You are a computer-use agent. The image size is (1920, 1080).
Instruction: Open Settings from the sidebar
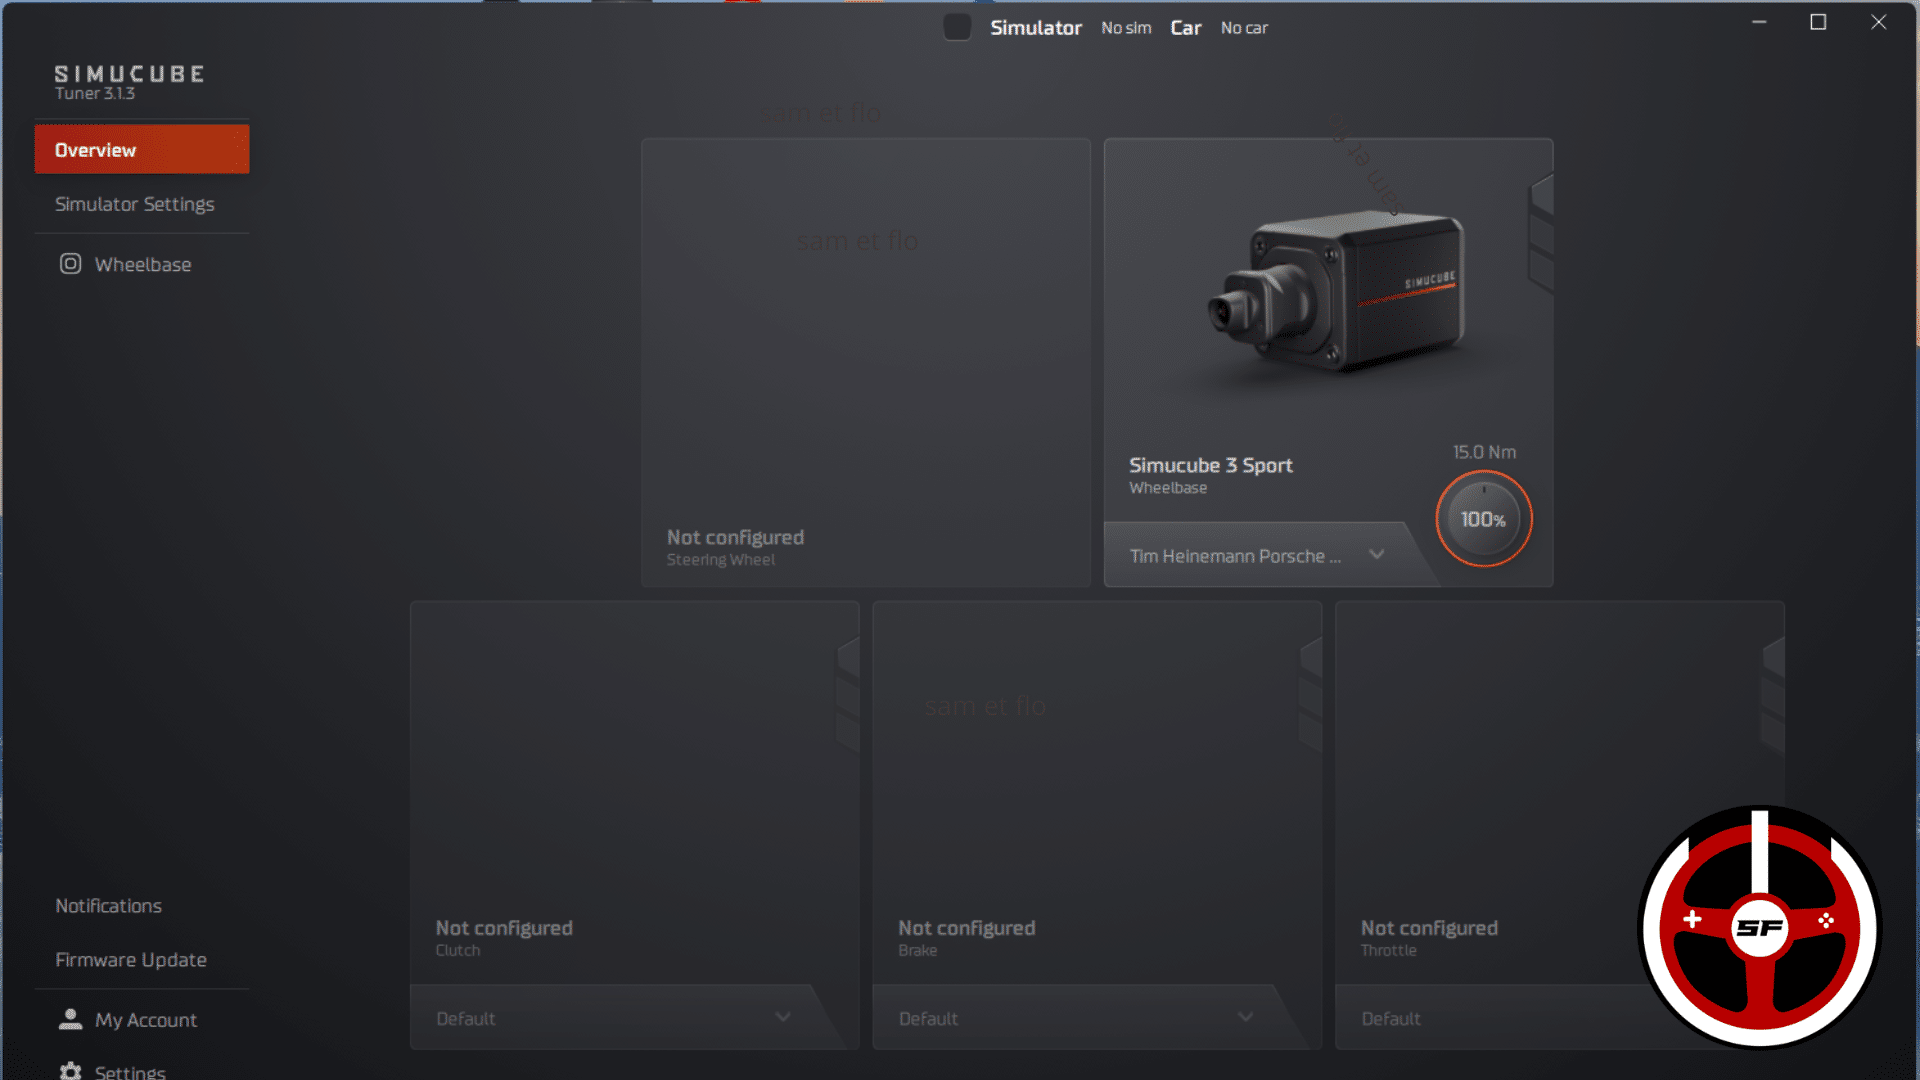coord(130,1072)
